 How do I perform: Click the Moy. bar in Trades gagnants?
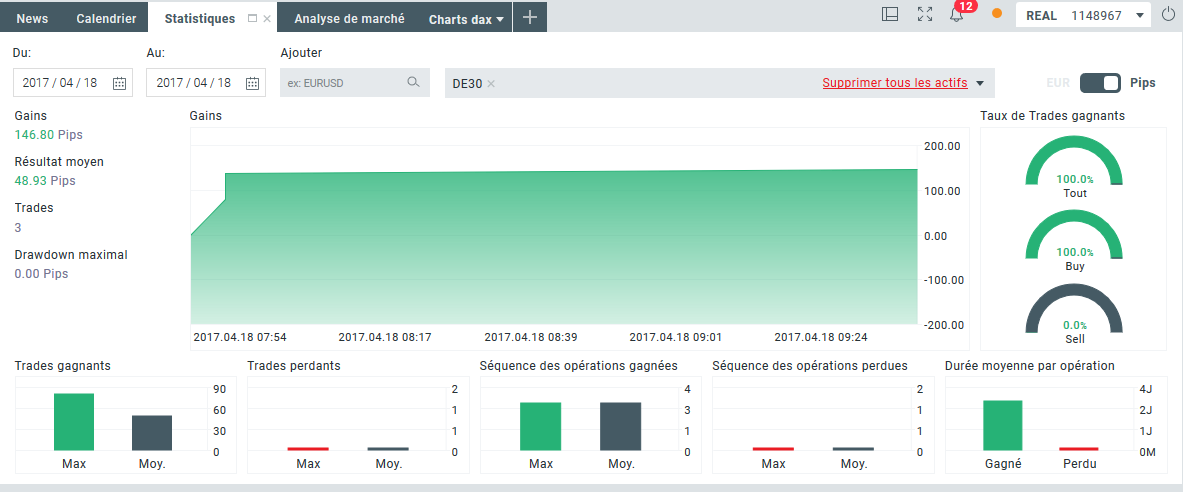(x=152, y=433)
